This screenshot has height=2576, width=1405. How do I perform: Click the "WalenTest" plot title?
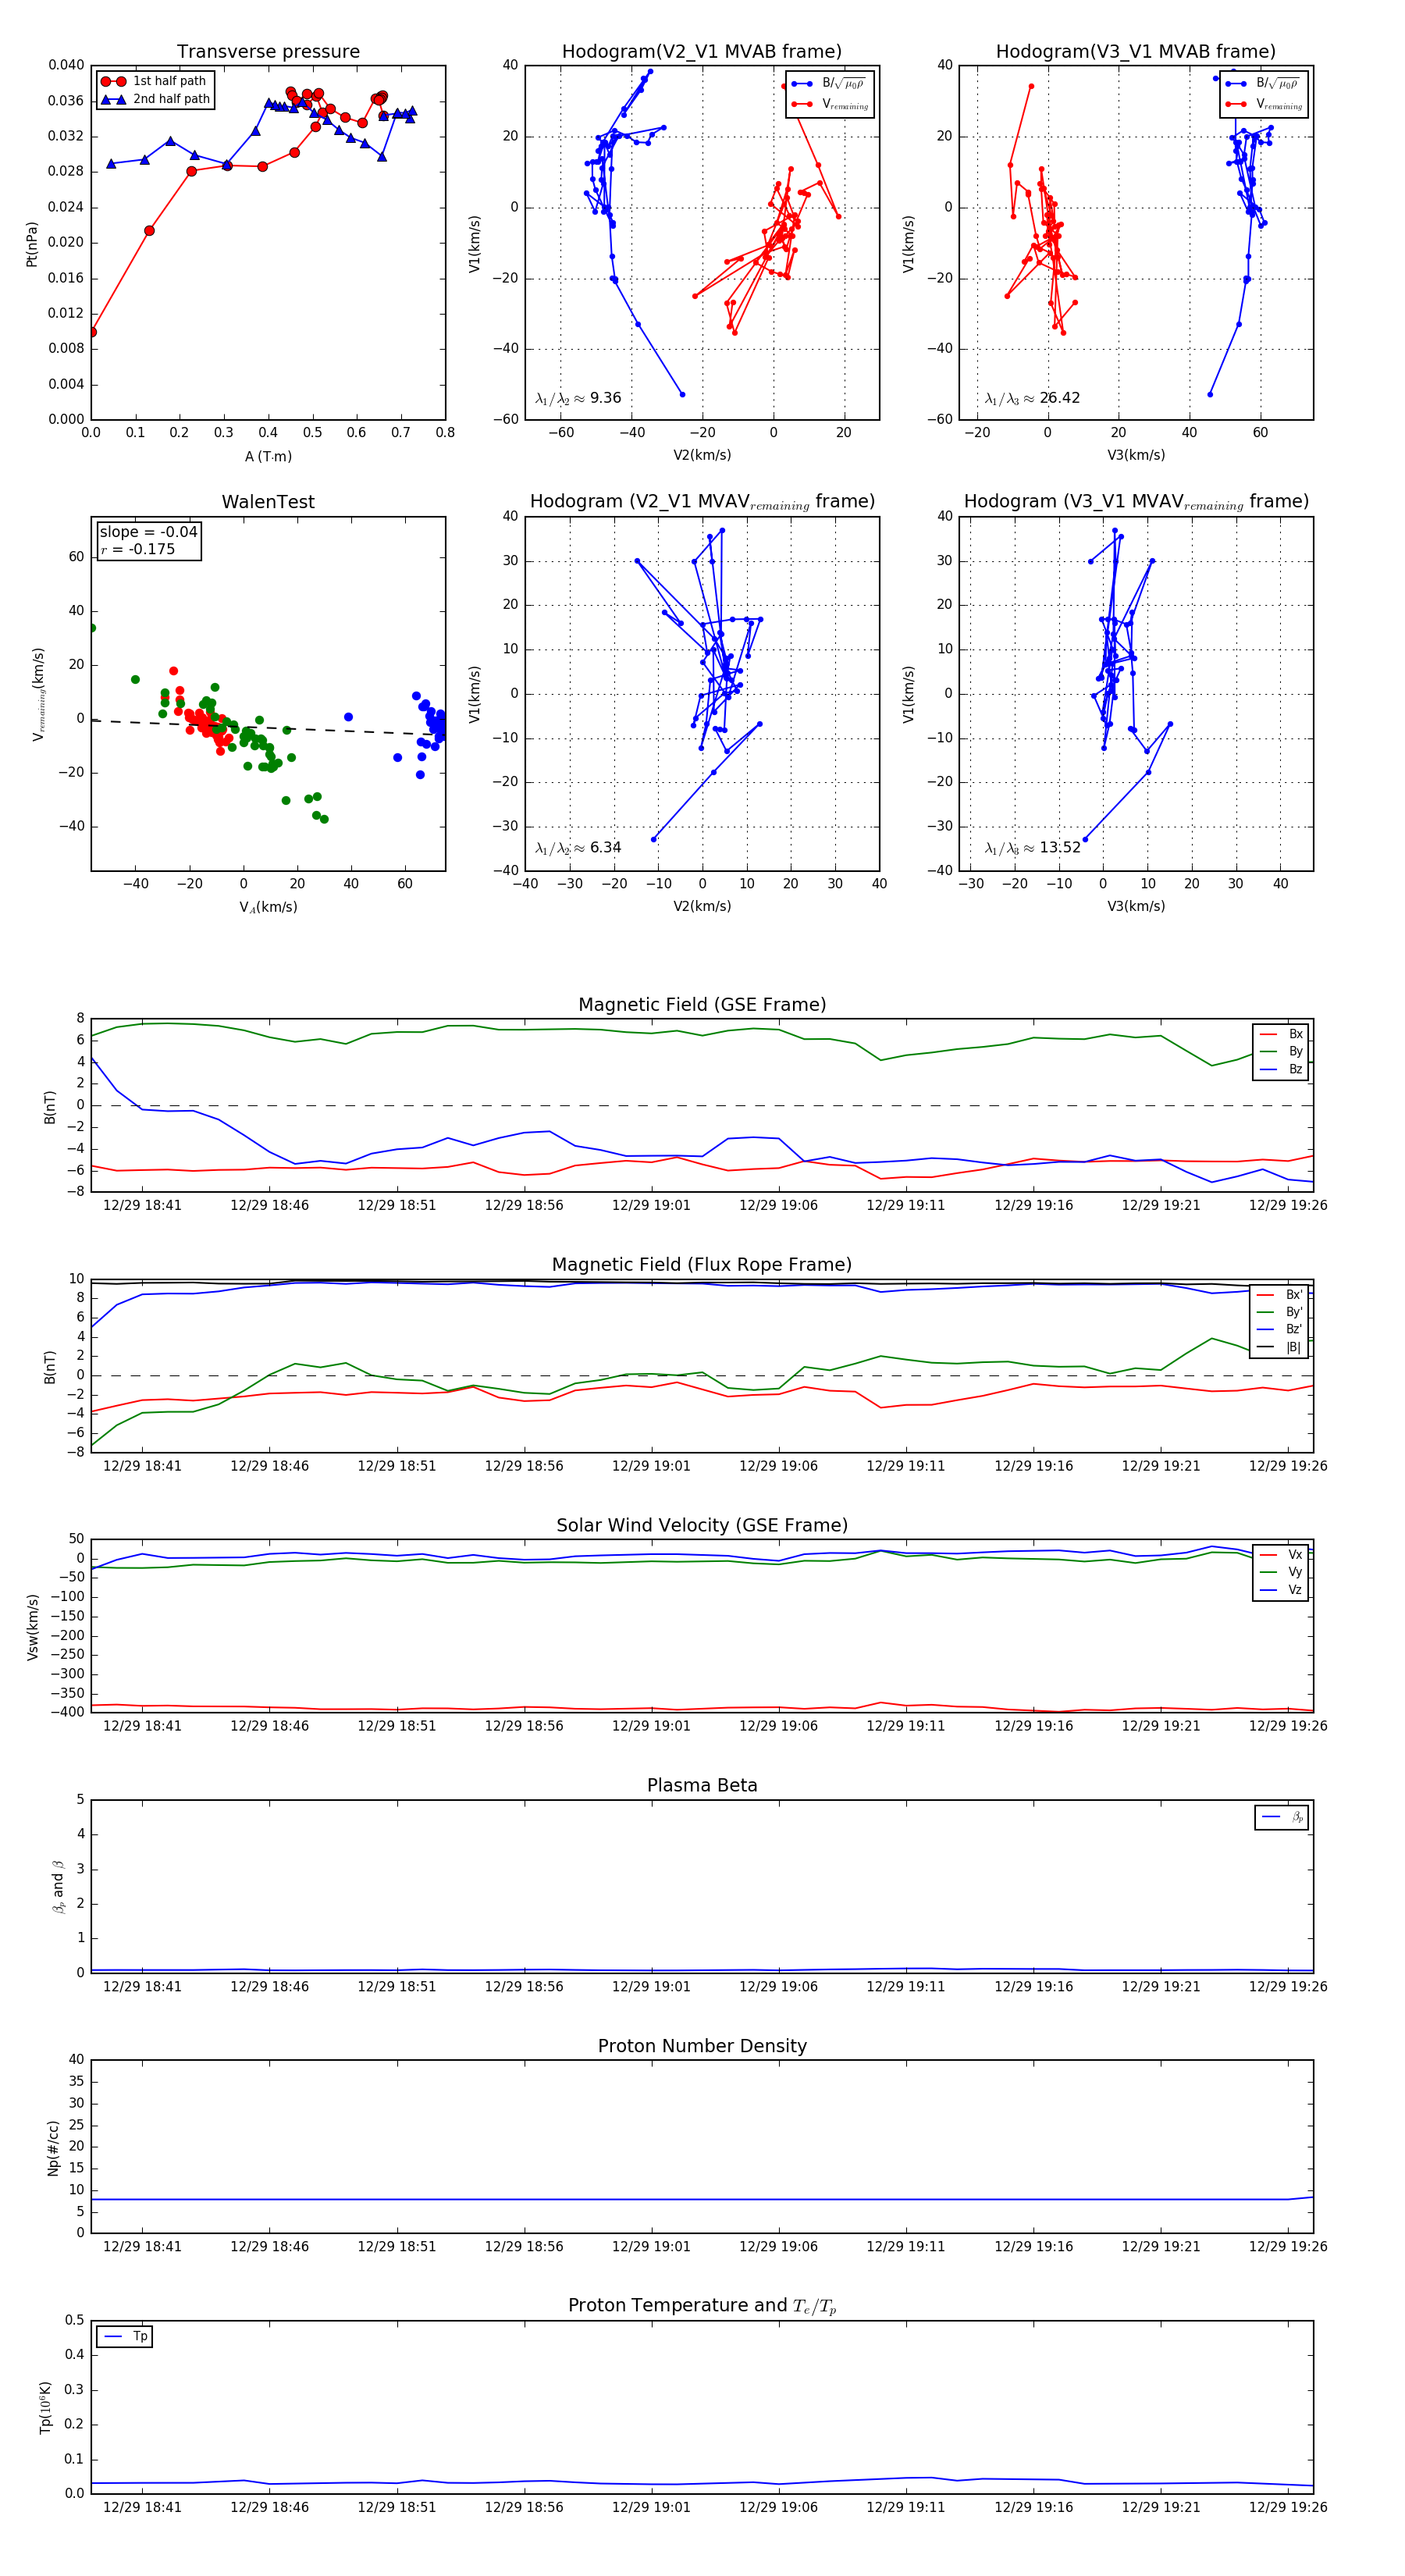(x=268, y=502)
